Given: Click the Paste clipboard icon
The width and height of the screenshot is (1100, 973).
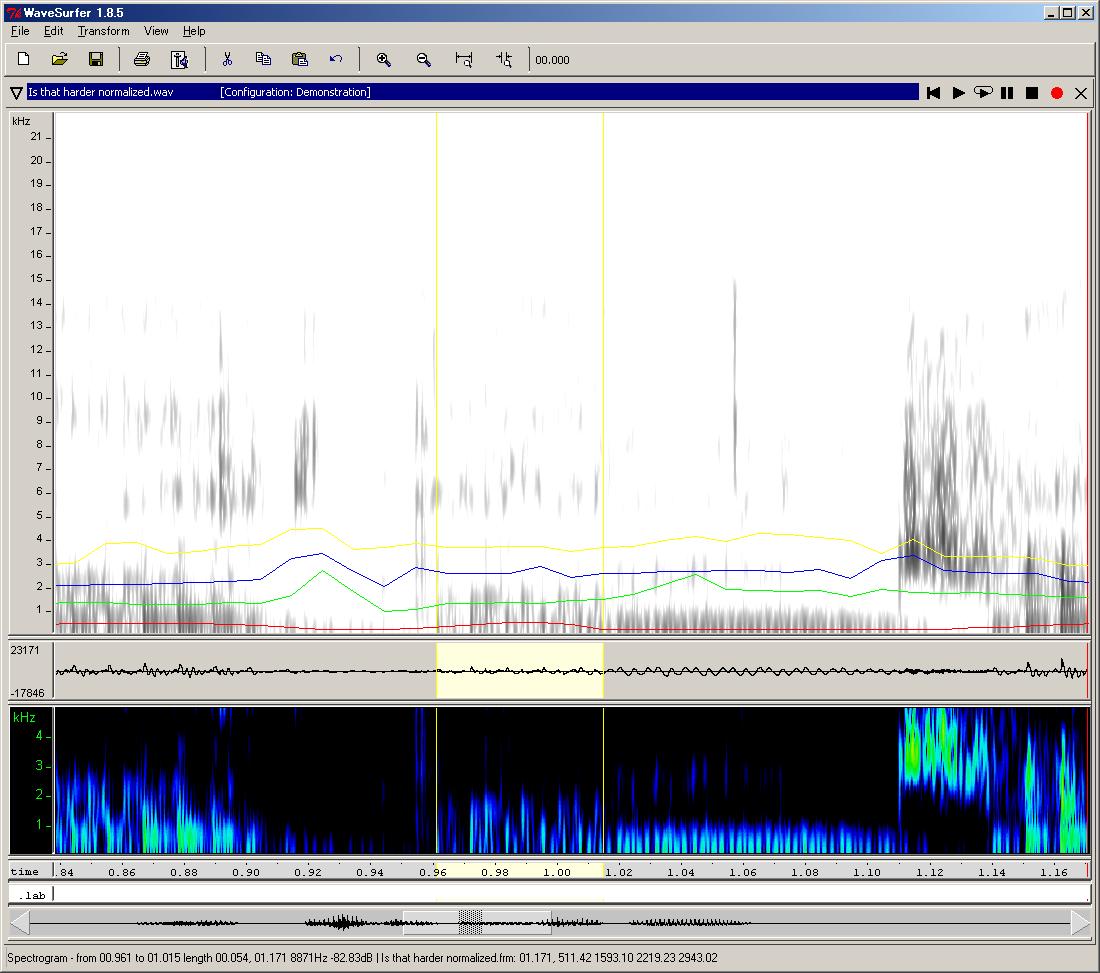Looking at the screenshot, I should coord(299,60).
